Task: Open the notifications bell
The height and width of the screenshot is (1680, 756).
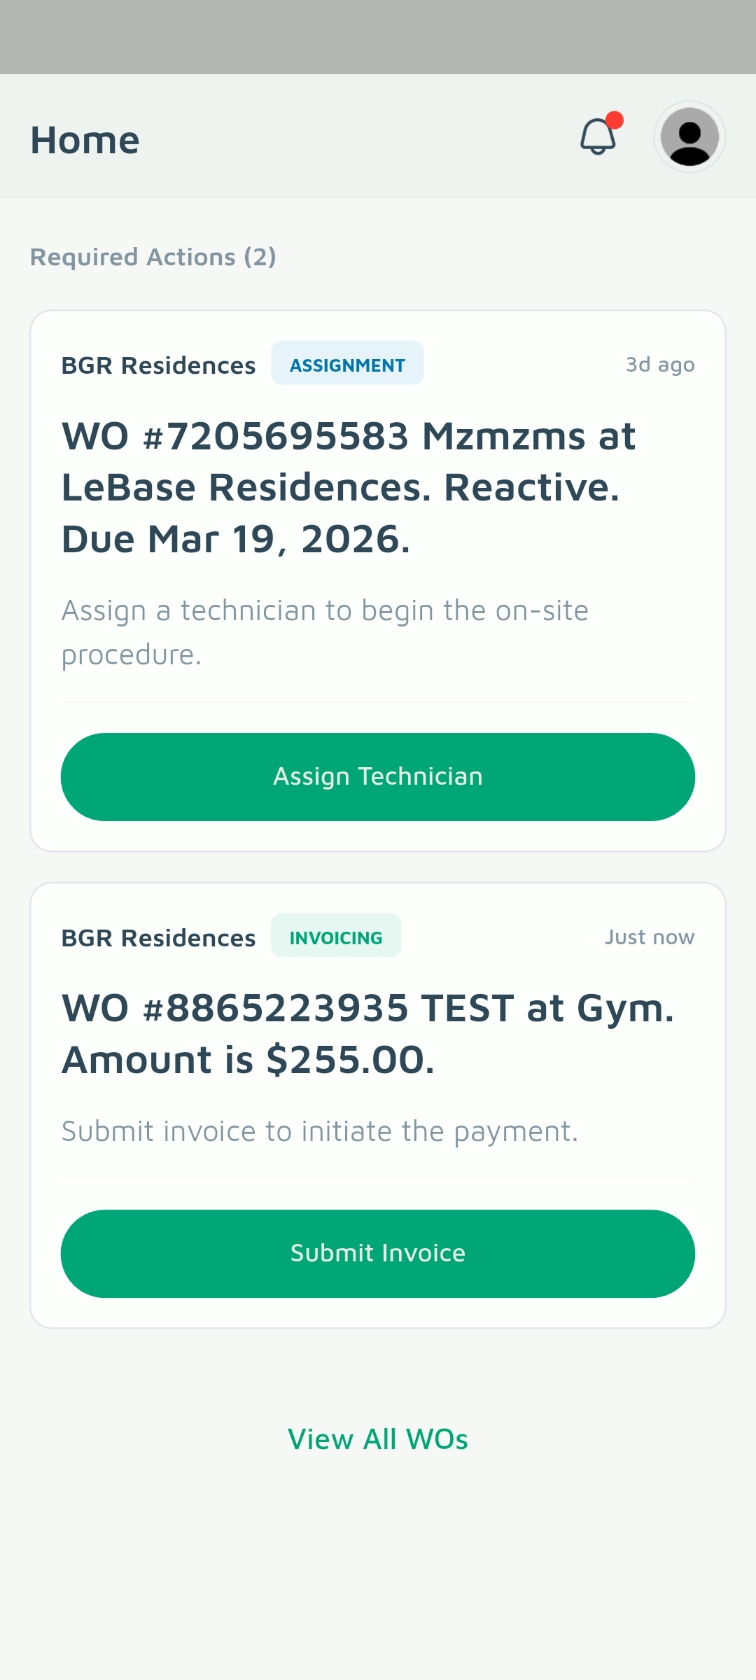Action: point(598,138)
